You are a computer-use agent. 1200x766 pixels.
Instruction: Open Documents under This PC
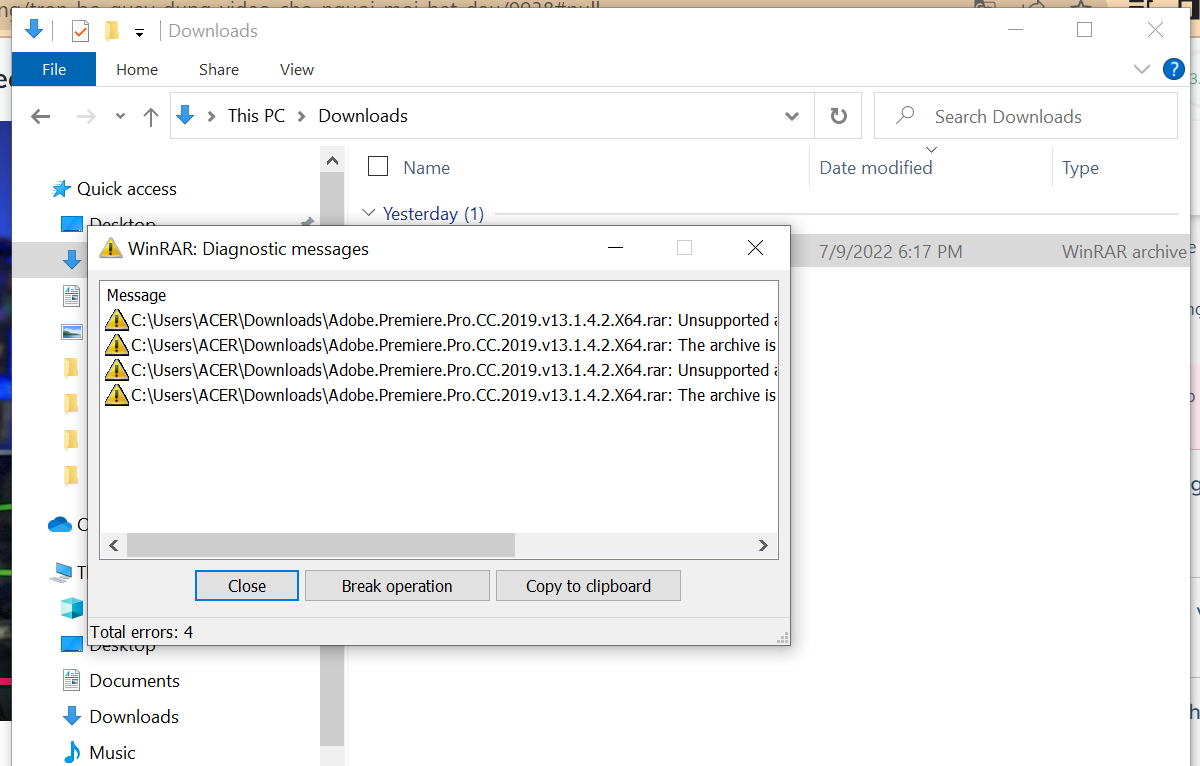pos(134,681)
